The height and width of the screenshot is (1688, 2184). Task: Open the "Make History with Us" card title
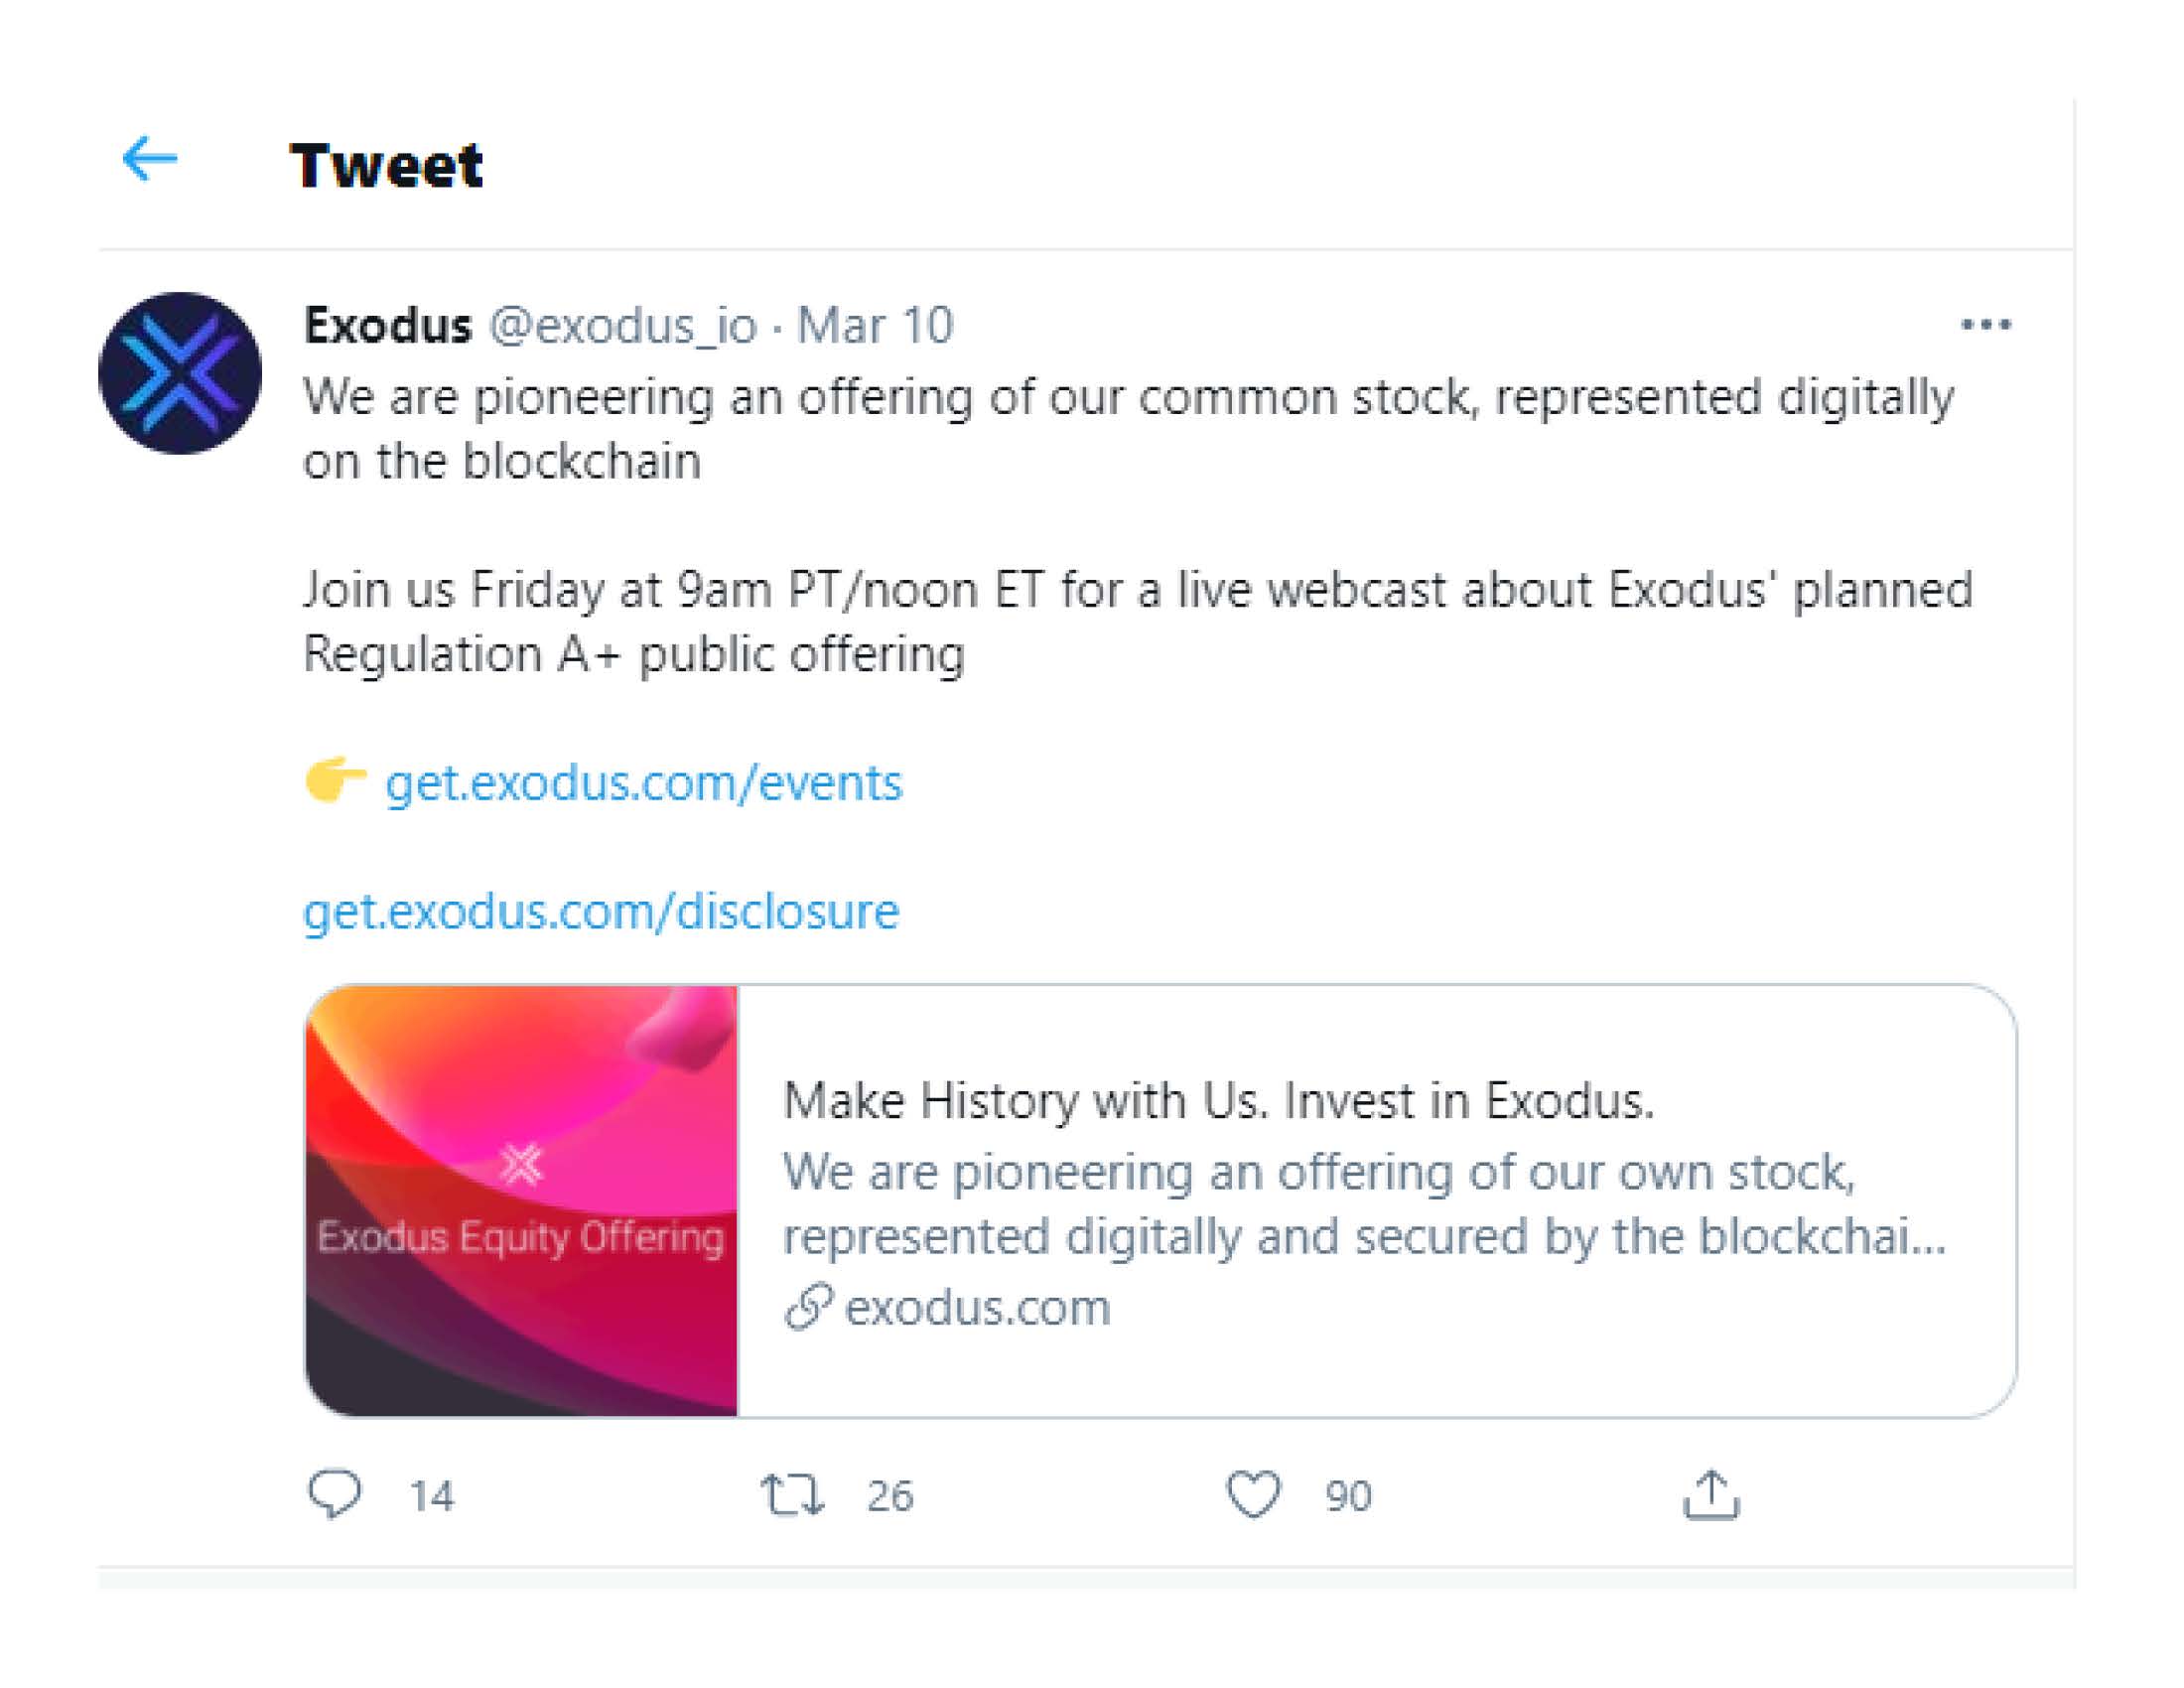click(1218, 1101)
